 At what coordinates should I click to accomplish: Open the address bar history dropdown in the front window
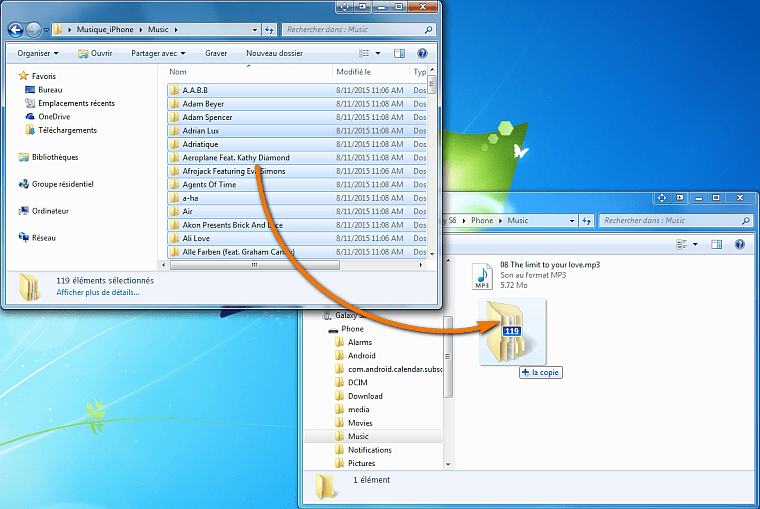pyautogui.click(x=255, y=30)
